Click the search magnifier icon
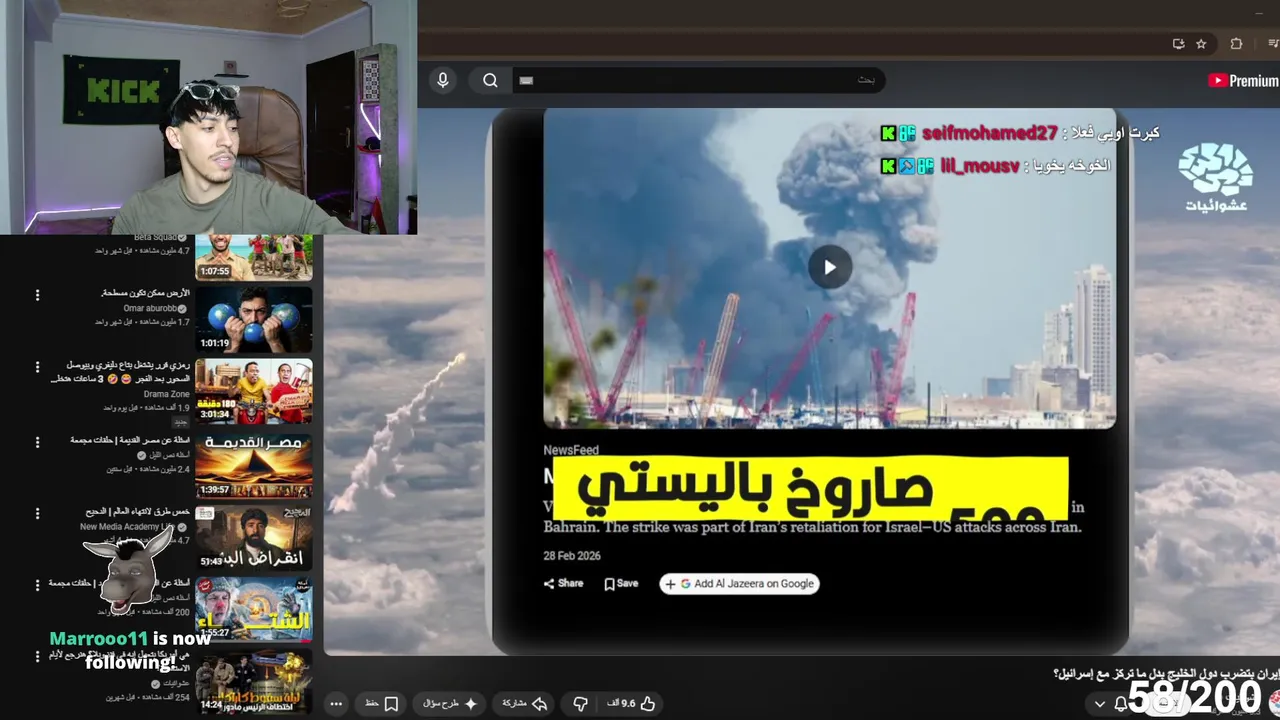 coord(490,81)
